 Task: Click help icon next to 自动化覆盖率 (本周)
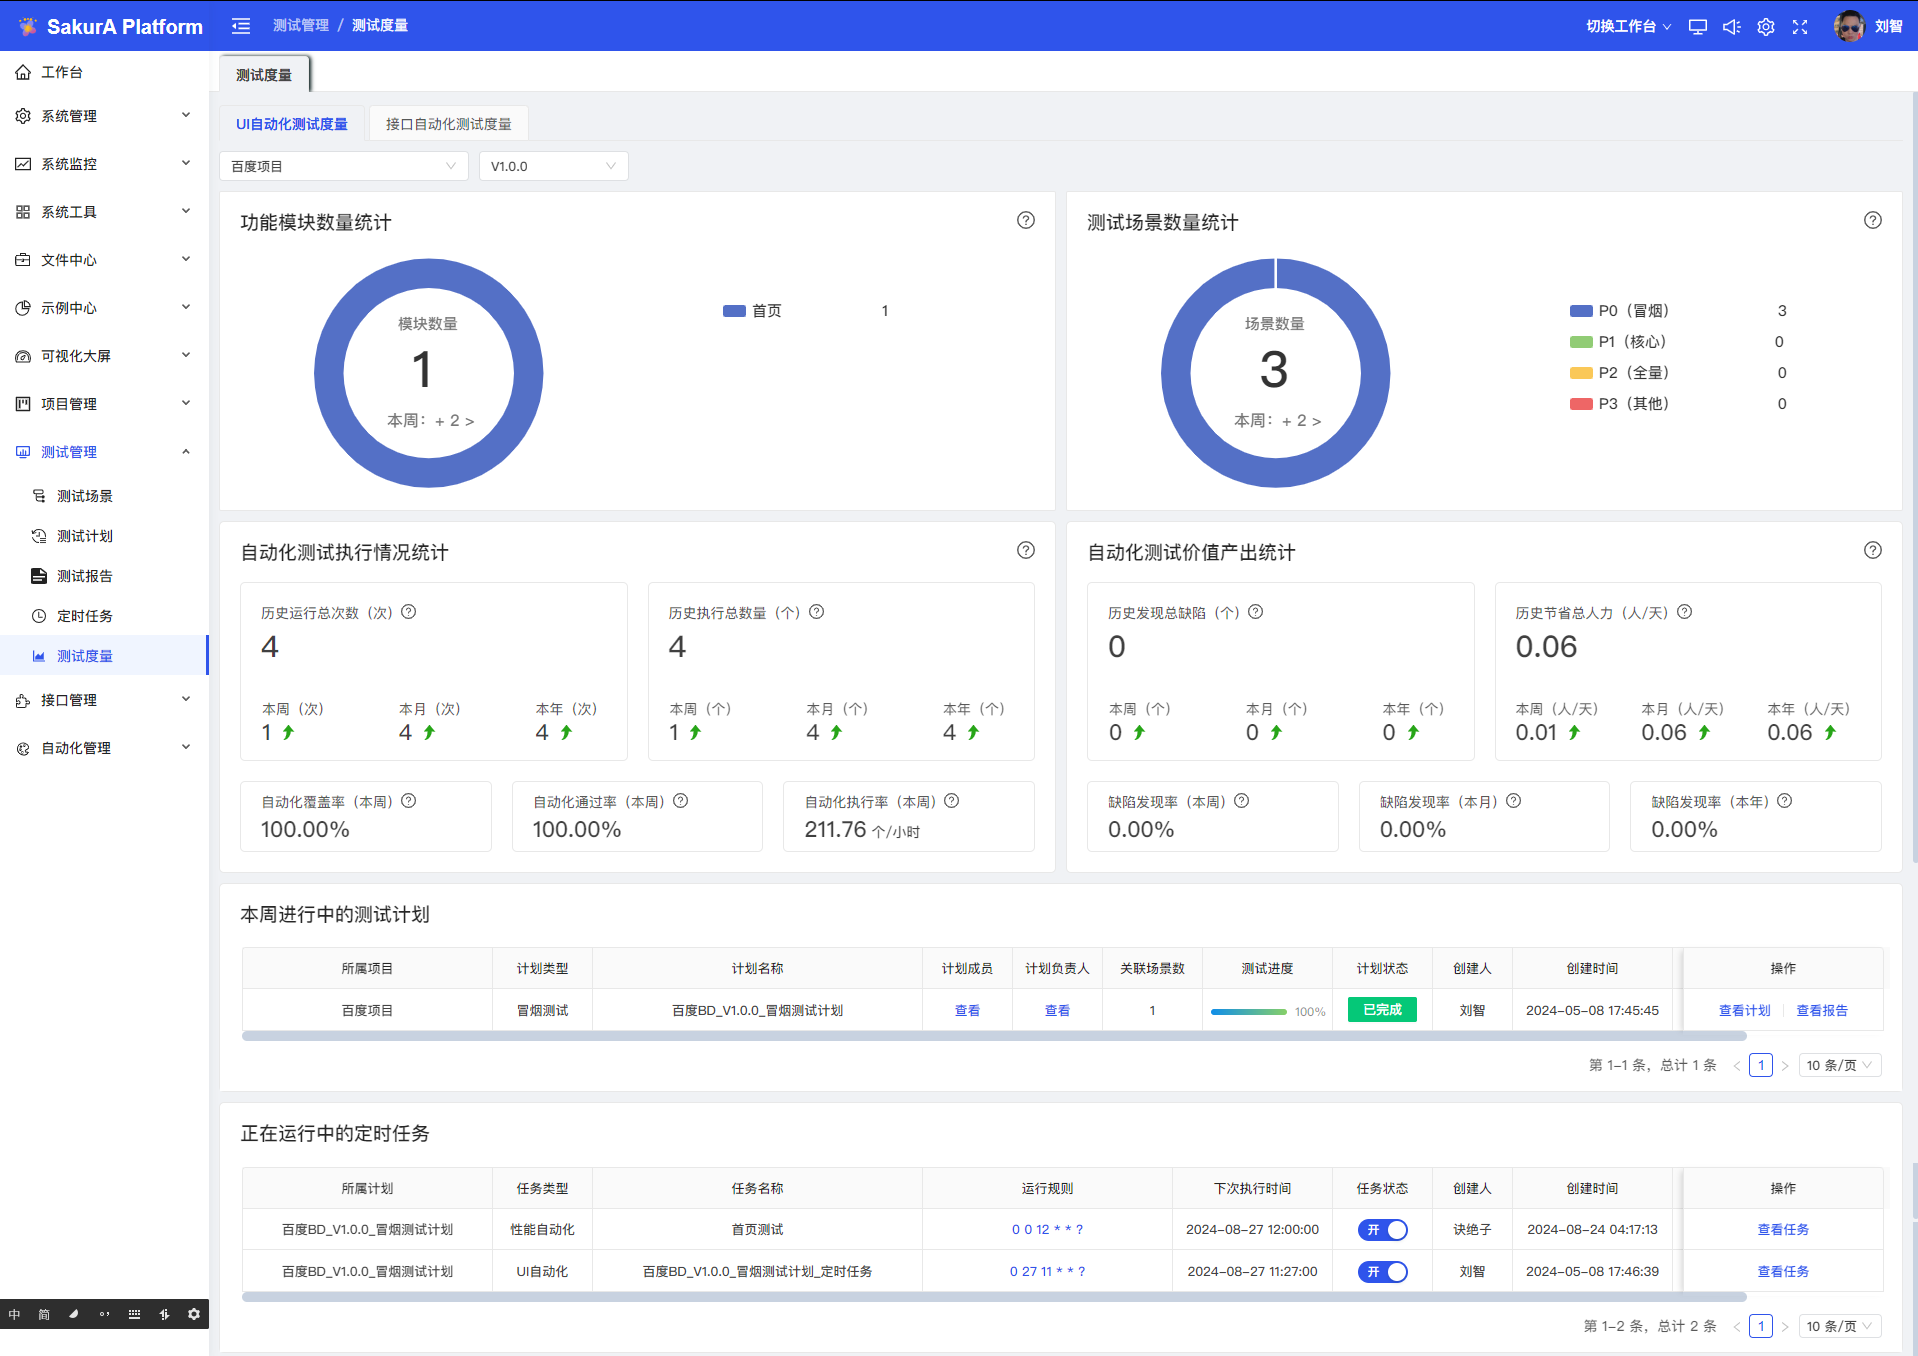[x=409, y=801]
